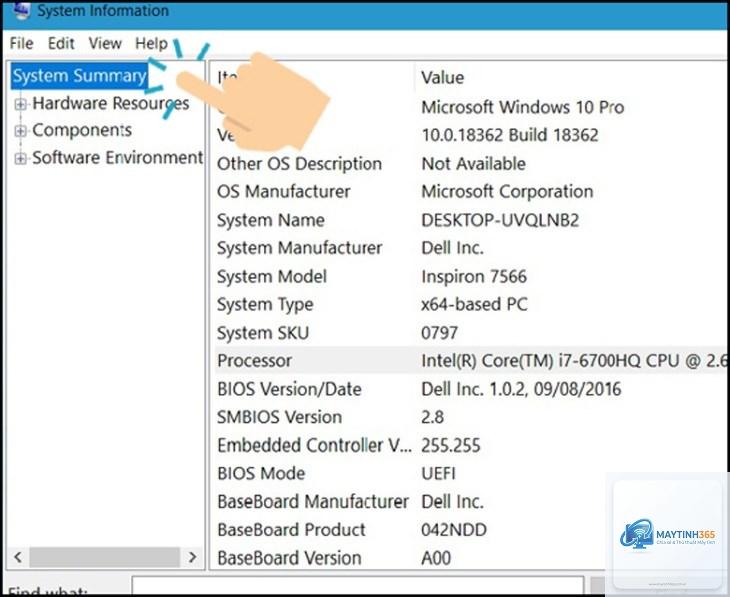Expand the Hardware Resources node
The image size is (730, 597).
click(20, 104)
